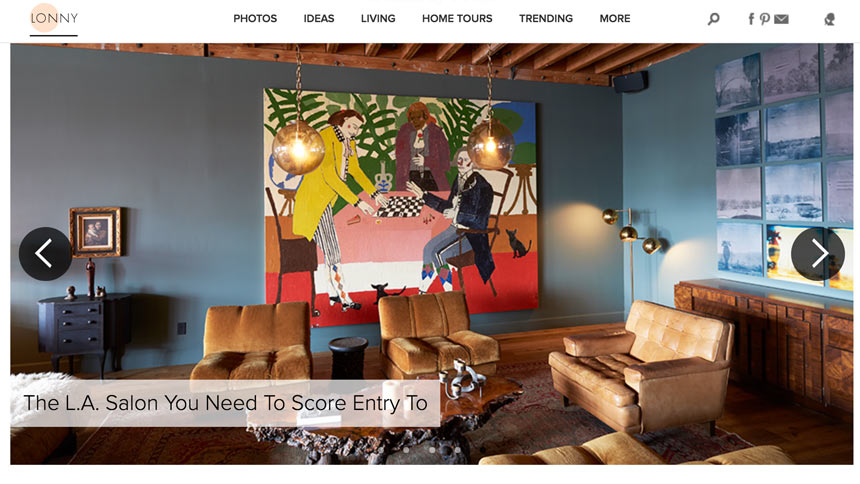Open Home Tours from the navigation
The height and width of the screenshot is (484, 860).
[457, 19]
